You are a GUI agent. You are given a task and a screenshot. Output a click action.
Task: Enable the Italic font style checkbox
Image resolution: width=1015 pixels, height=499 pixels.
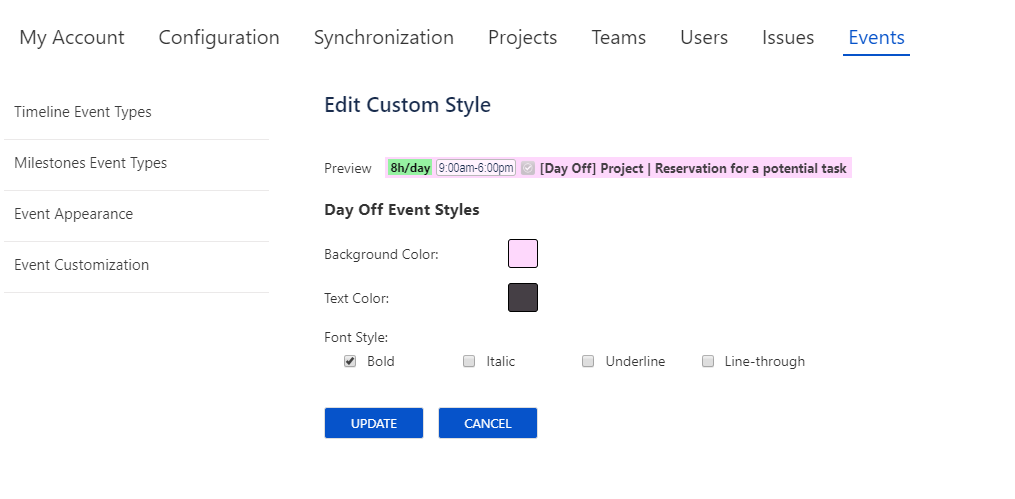tap(469, 362)
